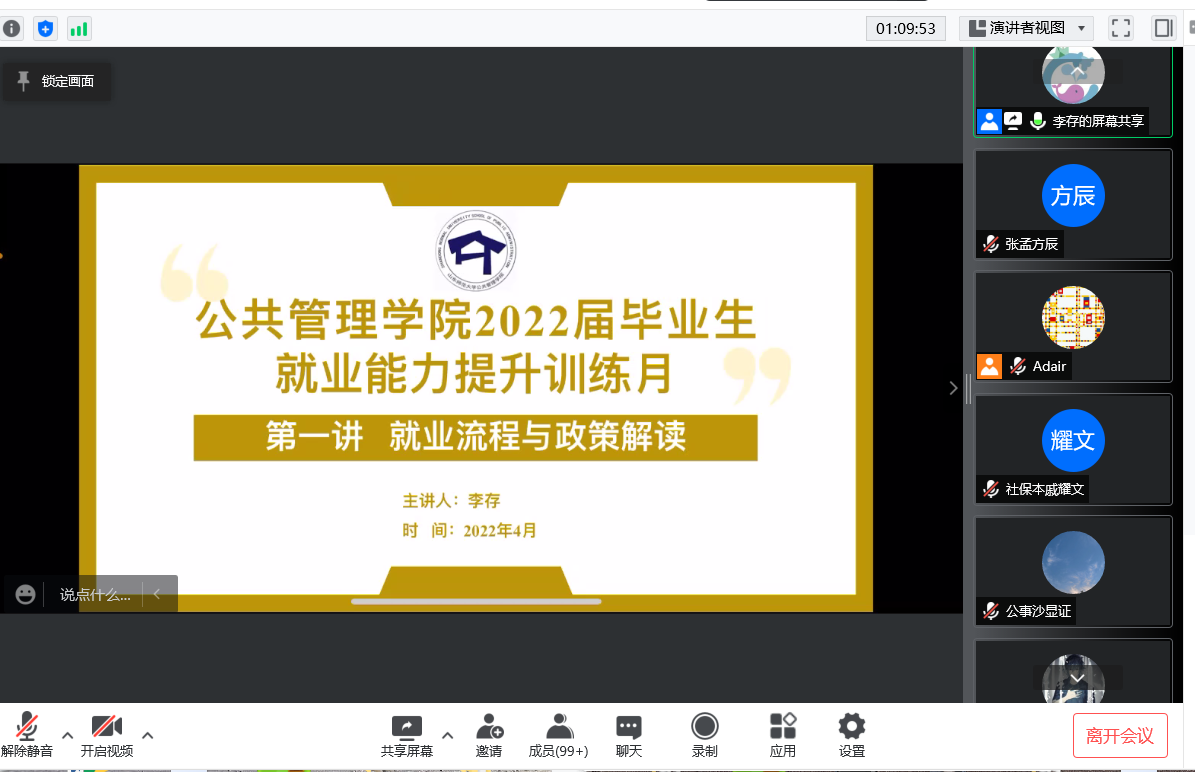
Task: Click the Lock Screen (锁定画面) pin button
Action: pos(57,81)
